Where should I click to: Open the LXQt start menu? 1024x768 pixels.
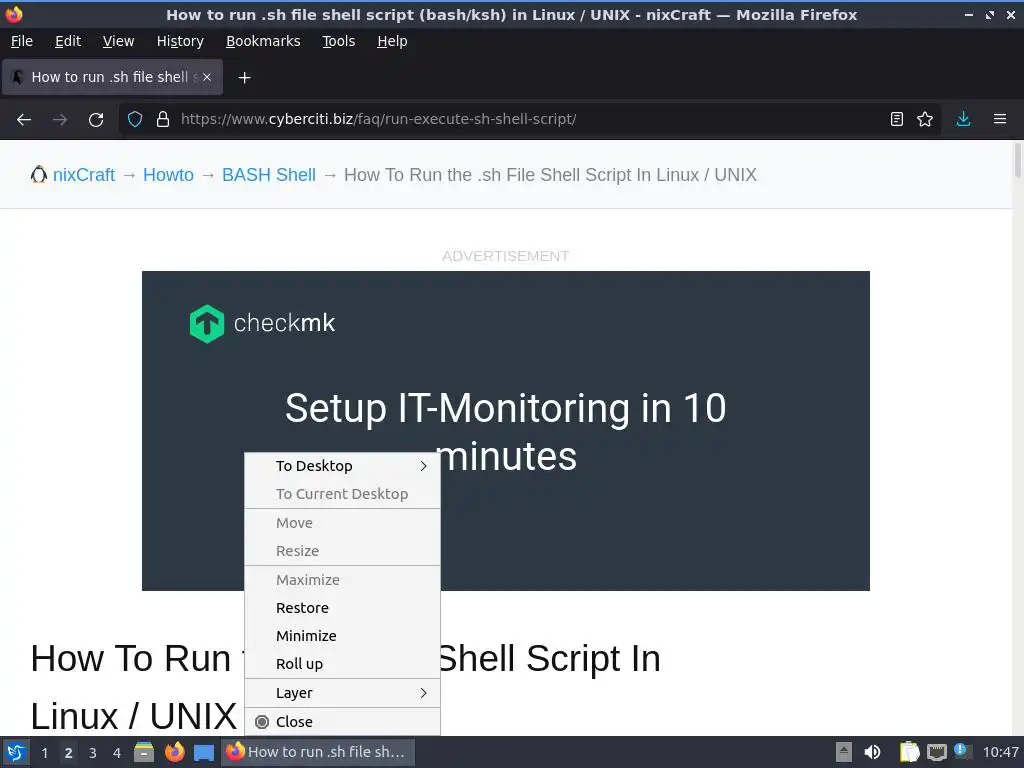coord(16,752)
